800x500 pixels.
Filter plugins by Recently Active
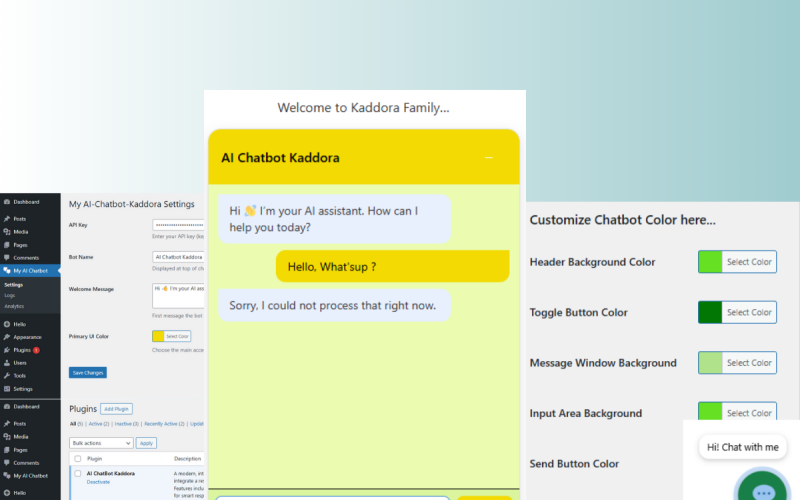point(161,424)
